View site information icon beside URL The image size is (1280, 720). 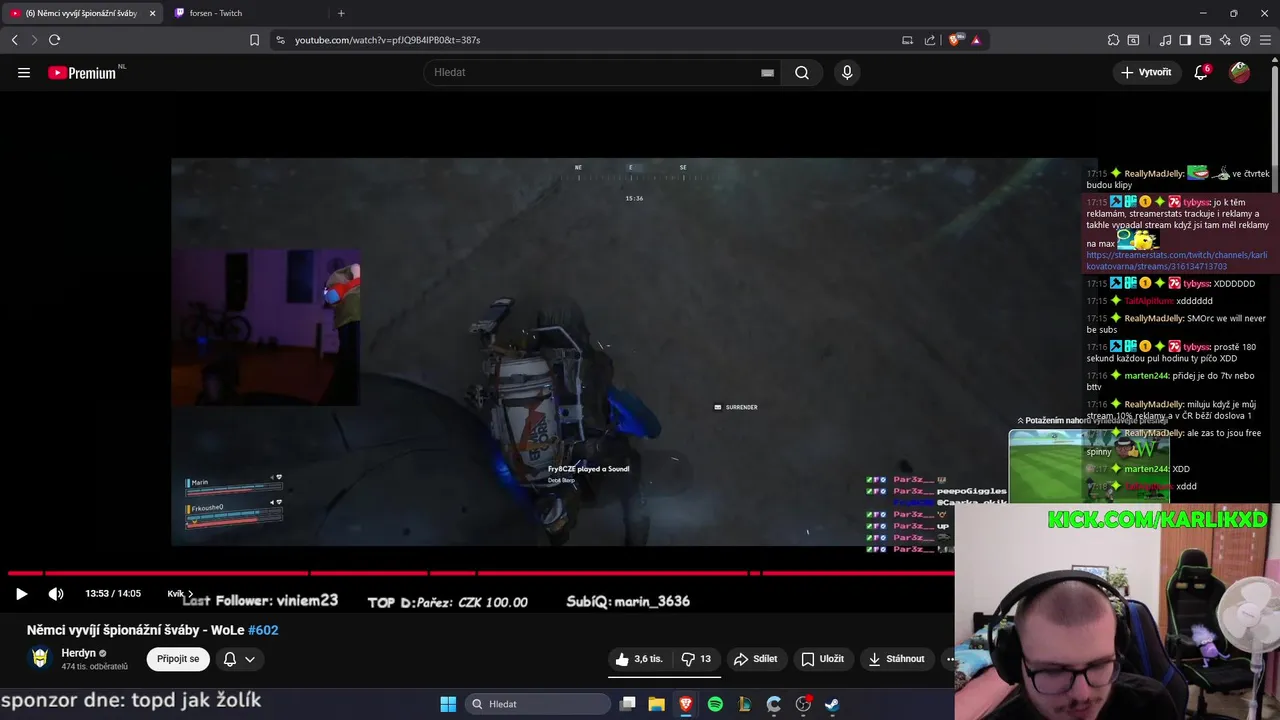pyautogui.click(x=280, y=40)
